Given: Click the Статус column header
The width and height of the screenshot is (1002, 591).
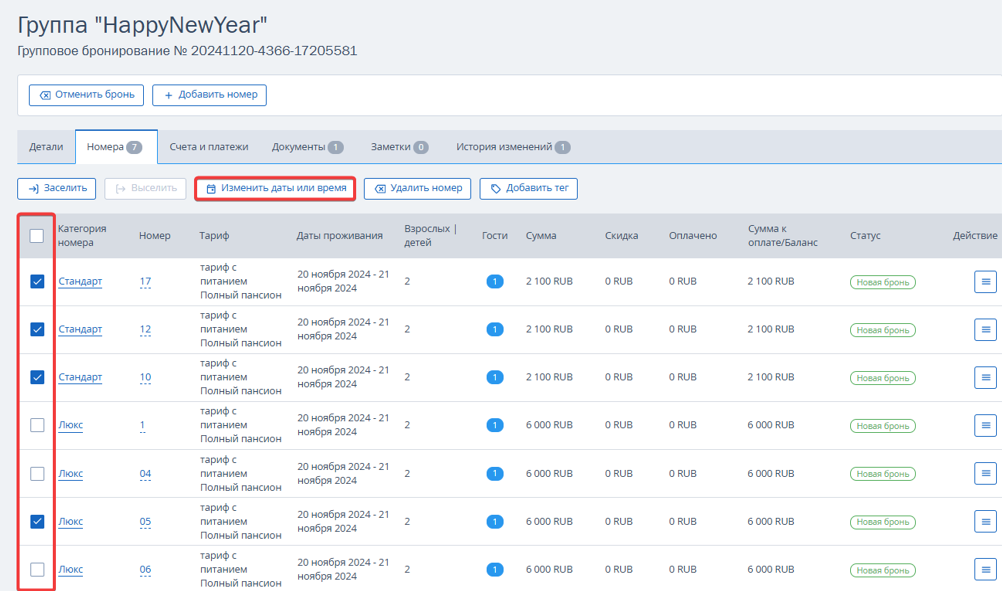Looking at the screenshot, I should (x=865, y=236).
